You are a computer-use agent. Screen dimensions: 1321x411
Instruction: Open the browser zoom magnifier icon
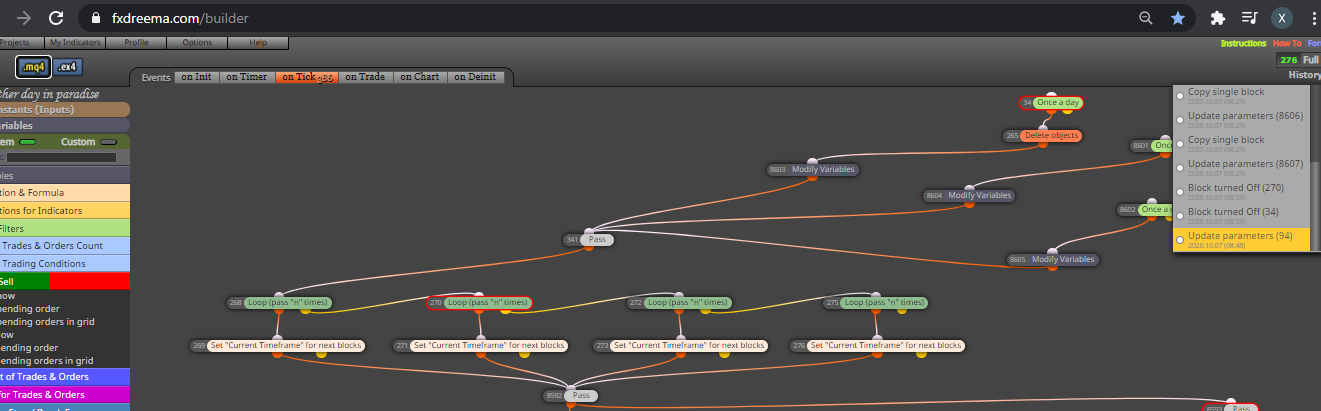(1146, 18)
